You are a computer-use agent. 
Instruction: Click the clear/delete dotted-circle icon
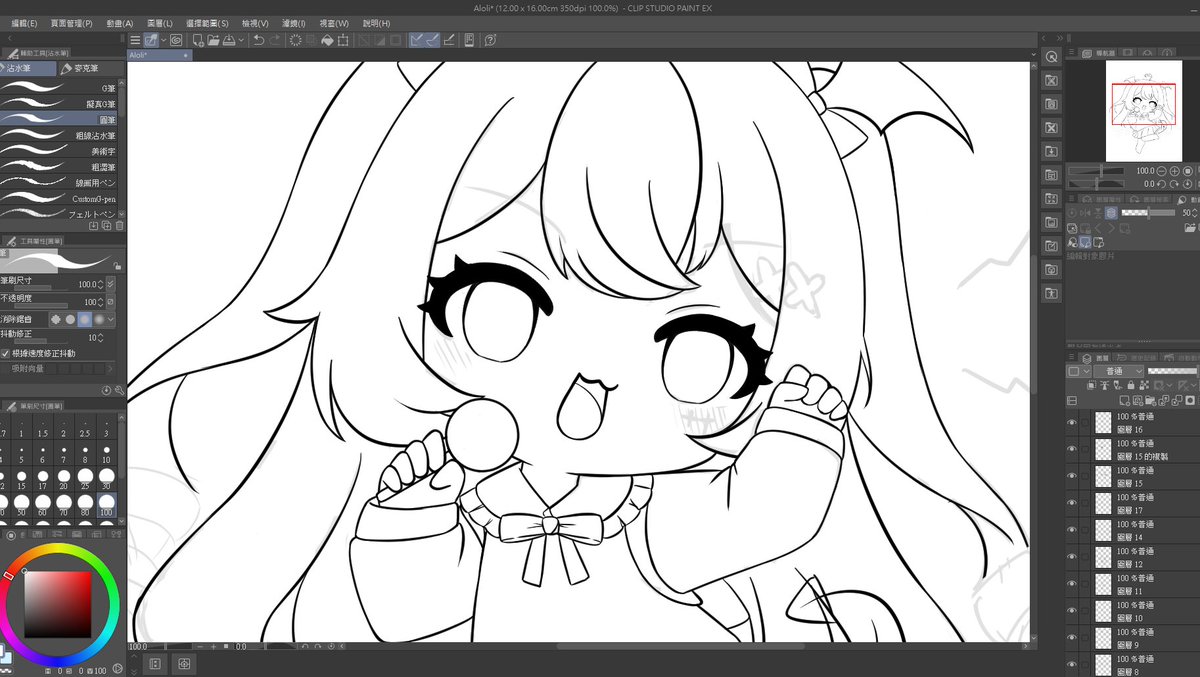296,40
